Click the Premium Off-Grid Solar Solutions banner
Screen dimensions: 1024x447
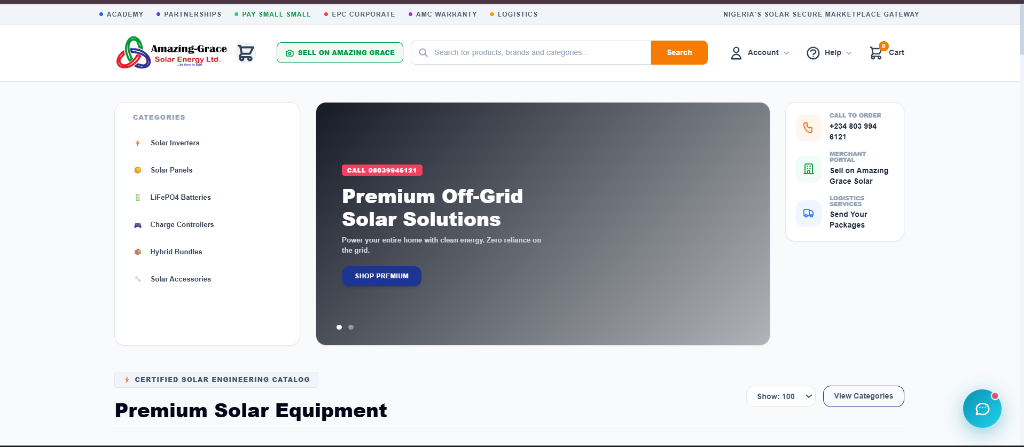543,224
